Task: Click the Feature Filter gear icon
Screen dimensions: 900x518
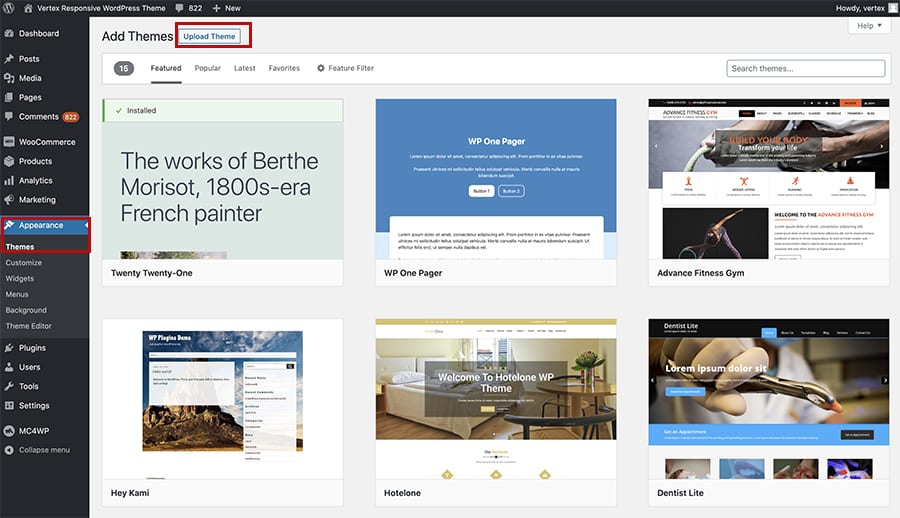Action: pyautogui.click(x=321, y=68)
